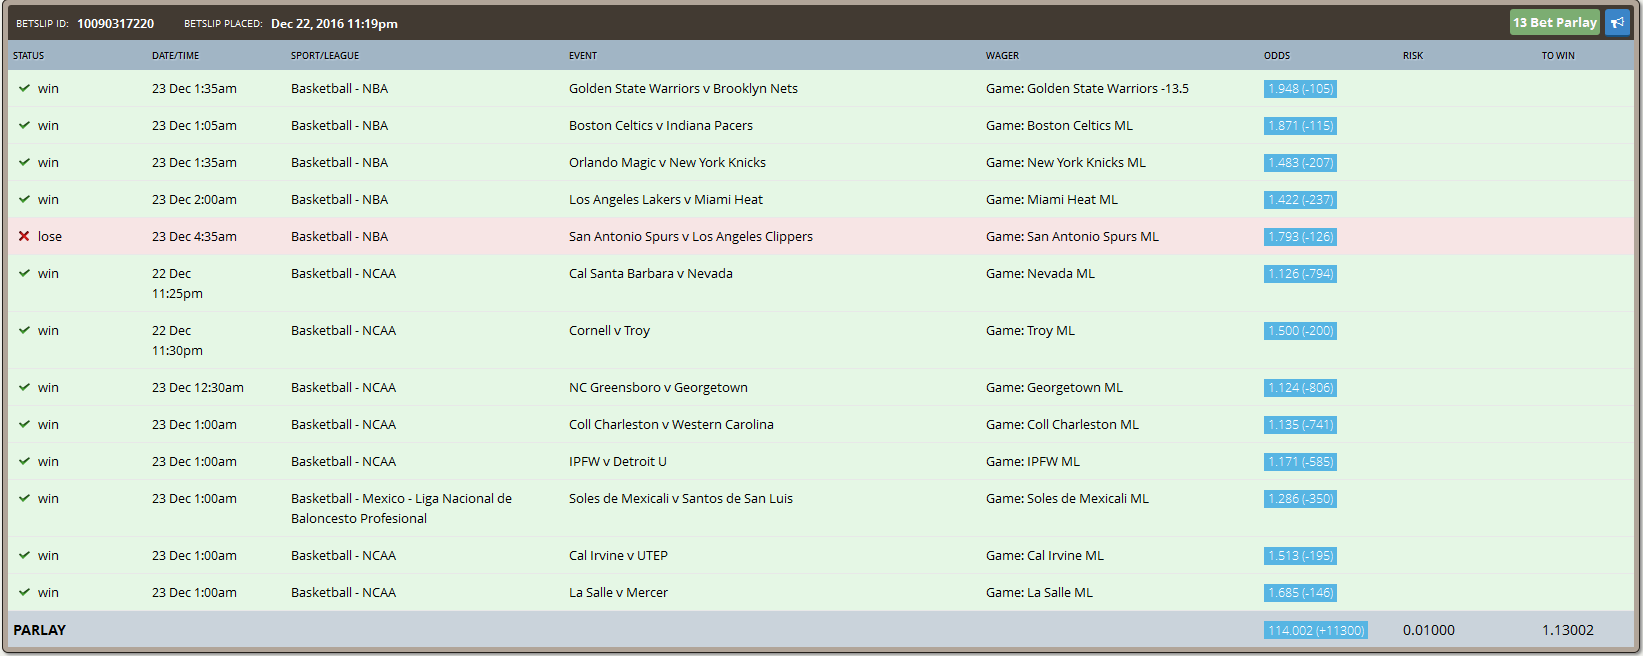Click the Mexico Liga Nacional de Baloncesto league text
The height and width of the screenshot is (656, 1643).
(401, 508)
